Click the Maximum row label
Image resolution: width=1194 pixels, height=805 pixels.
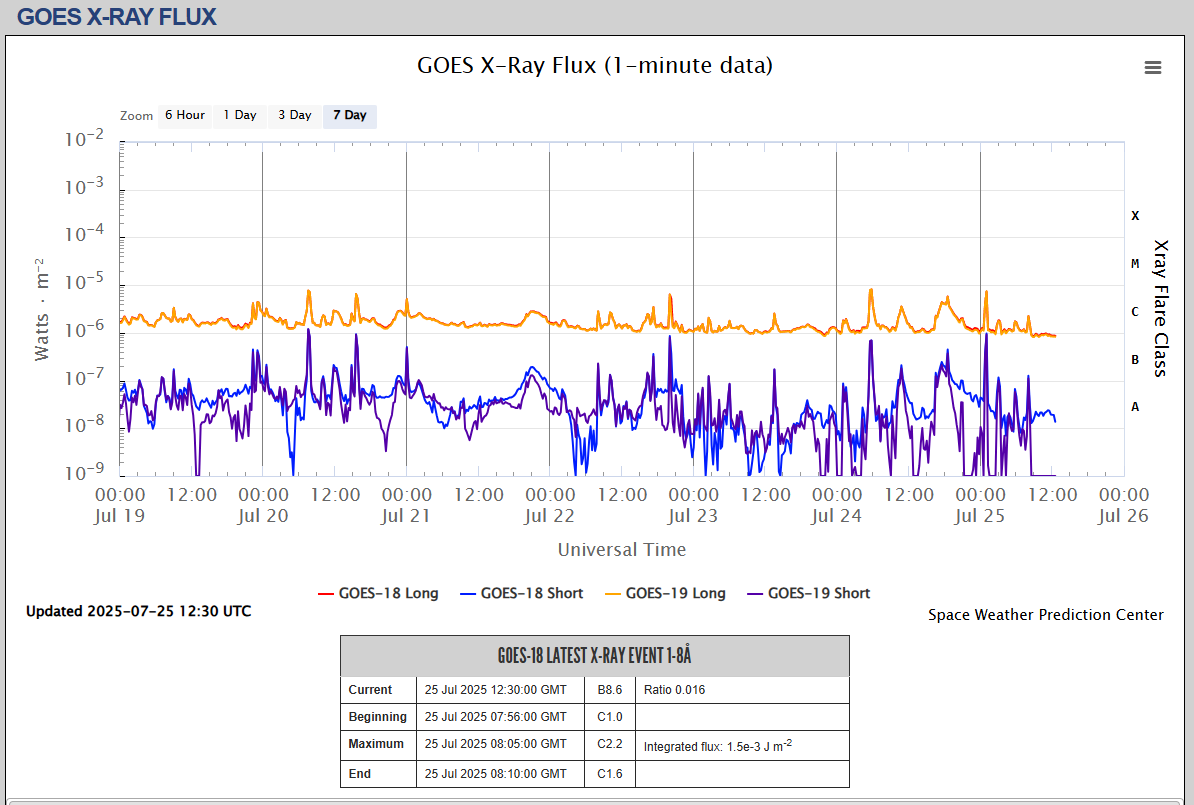[375, 744]
